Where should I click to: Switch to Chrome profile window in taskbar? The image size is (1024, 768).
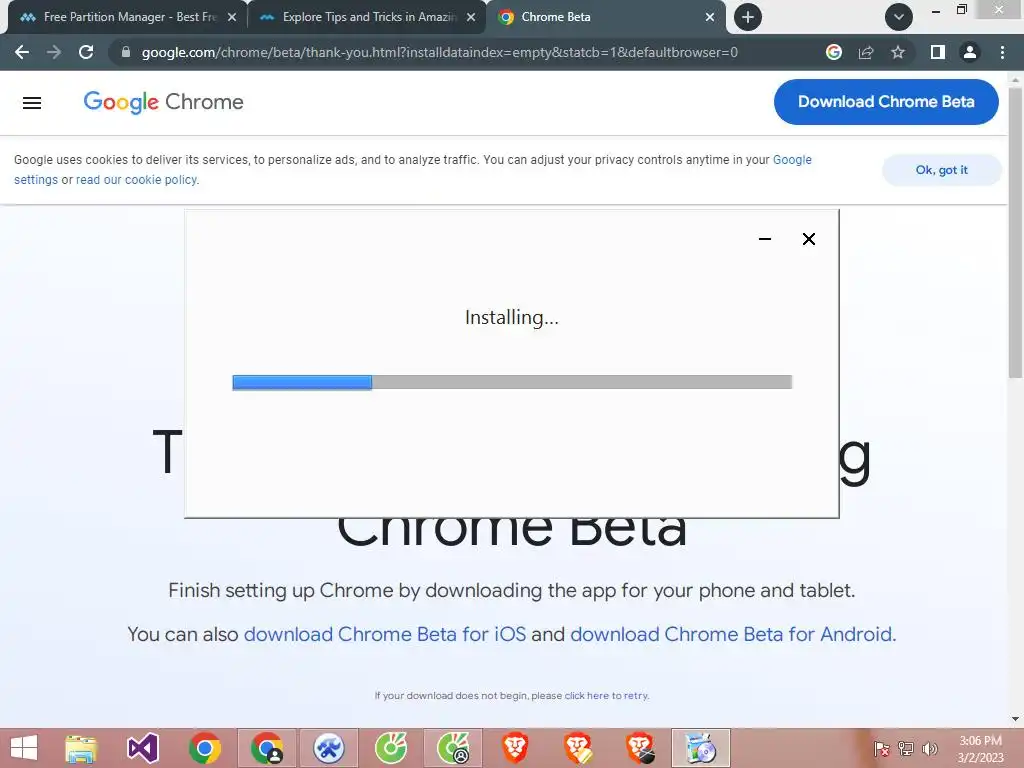266,748
